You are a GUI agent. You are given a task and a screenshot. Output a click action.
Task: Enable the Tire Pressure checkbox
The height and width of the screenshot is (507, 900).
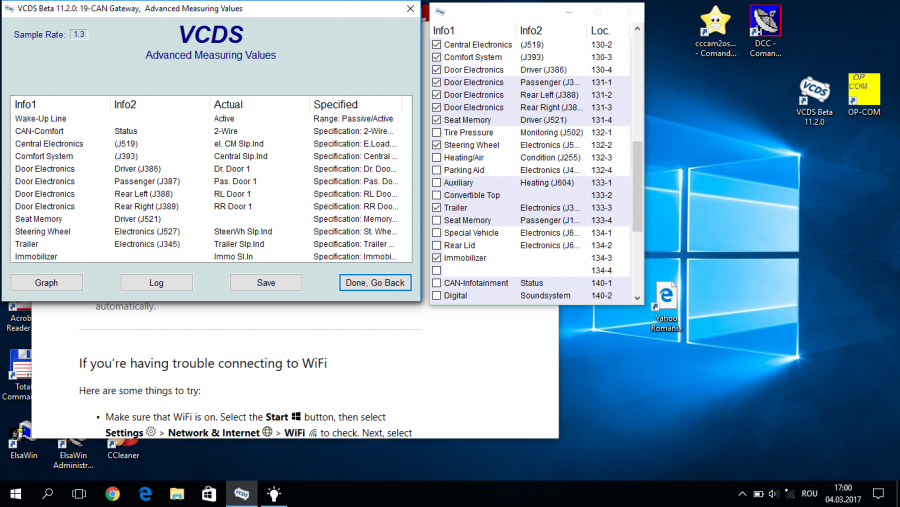[x=436, y=132]
